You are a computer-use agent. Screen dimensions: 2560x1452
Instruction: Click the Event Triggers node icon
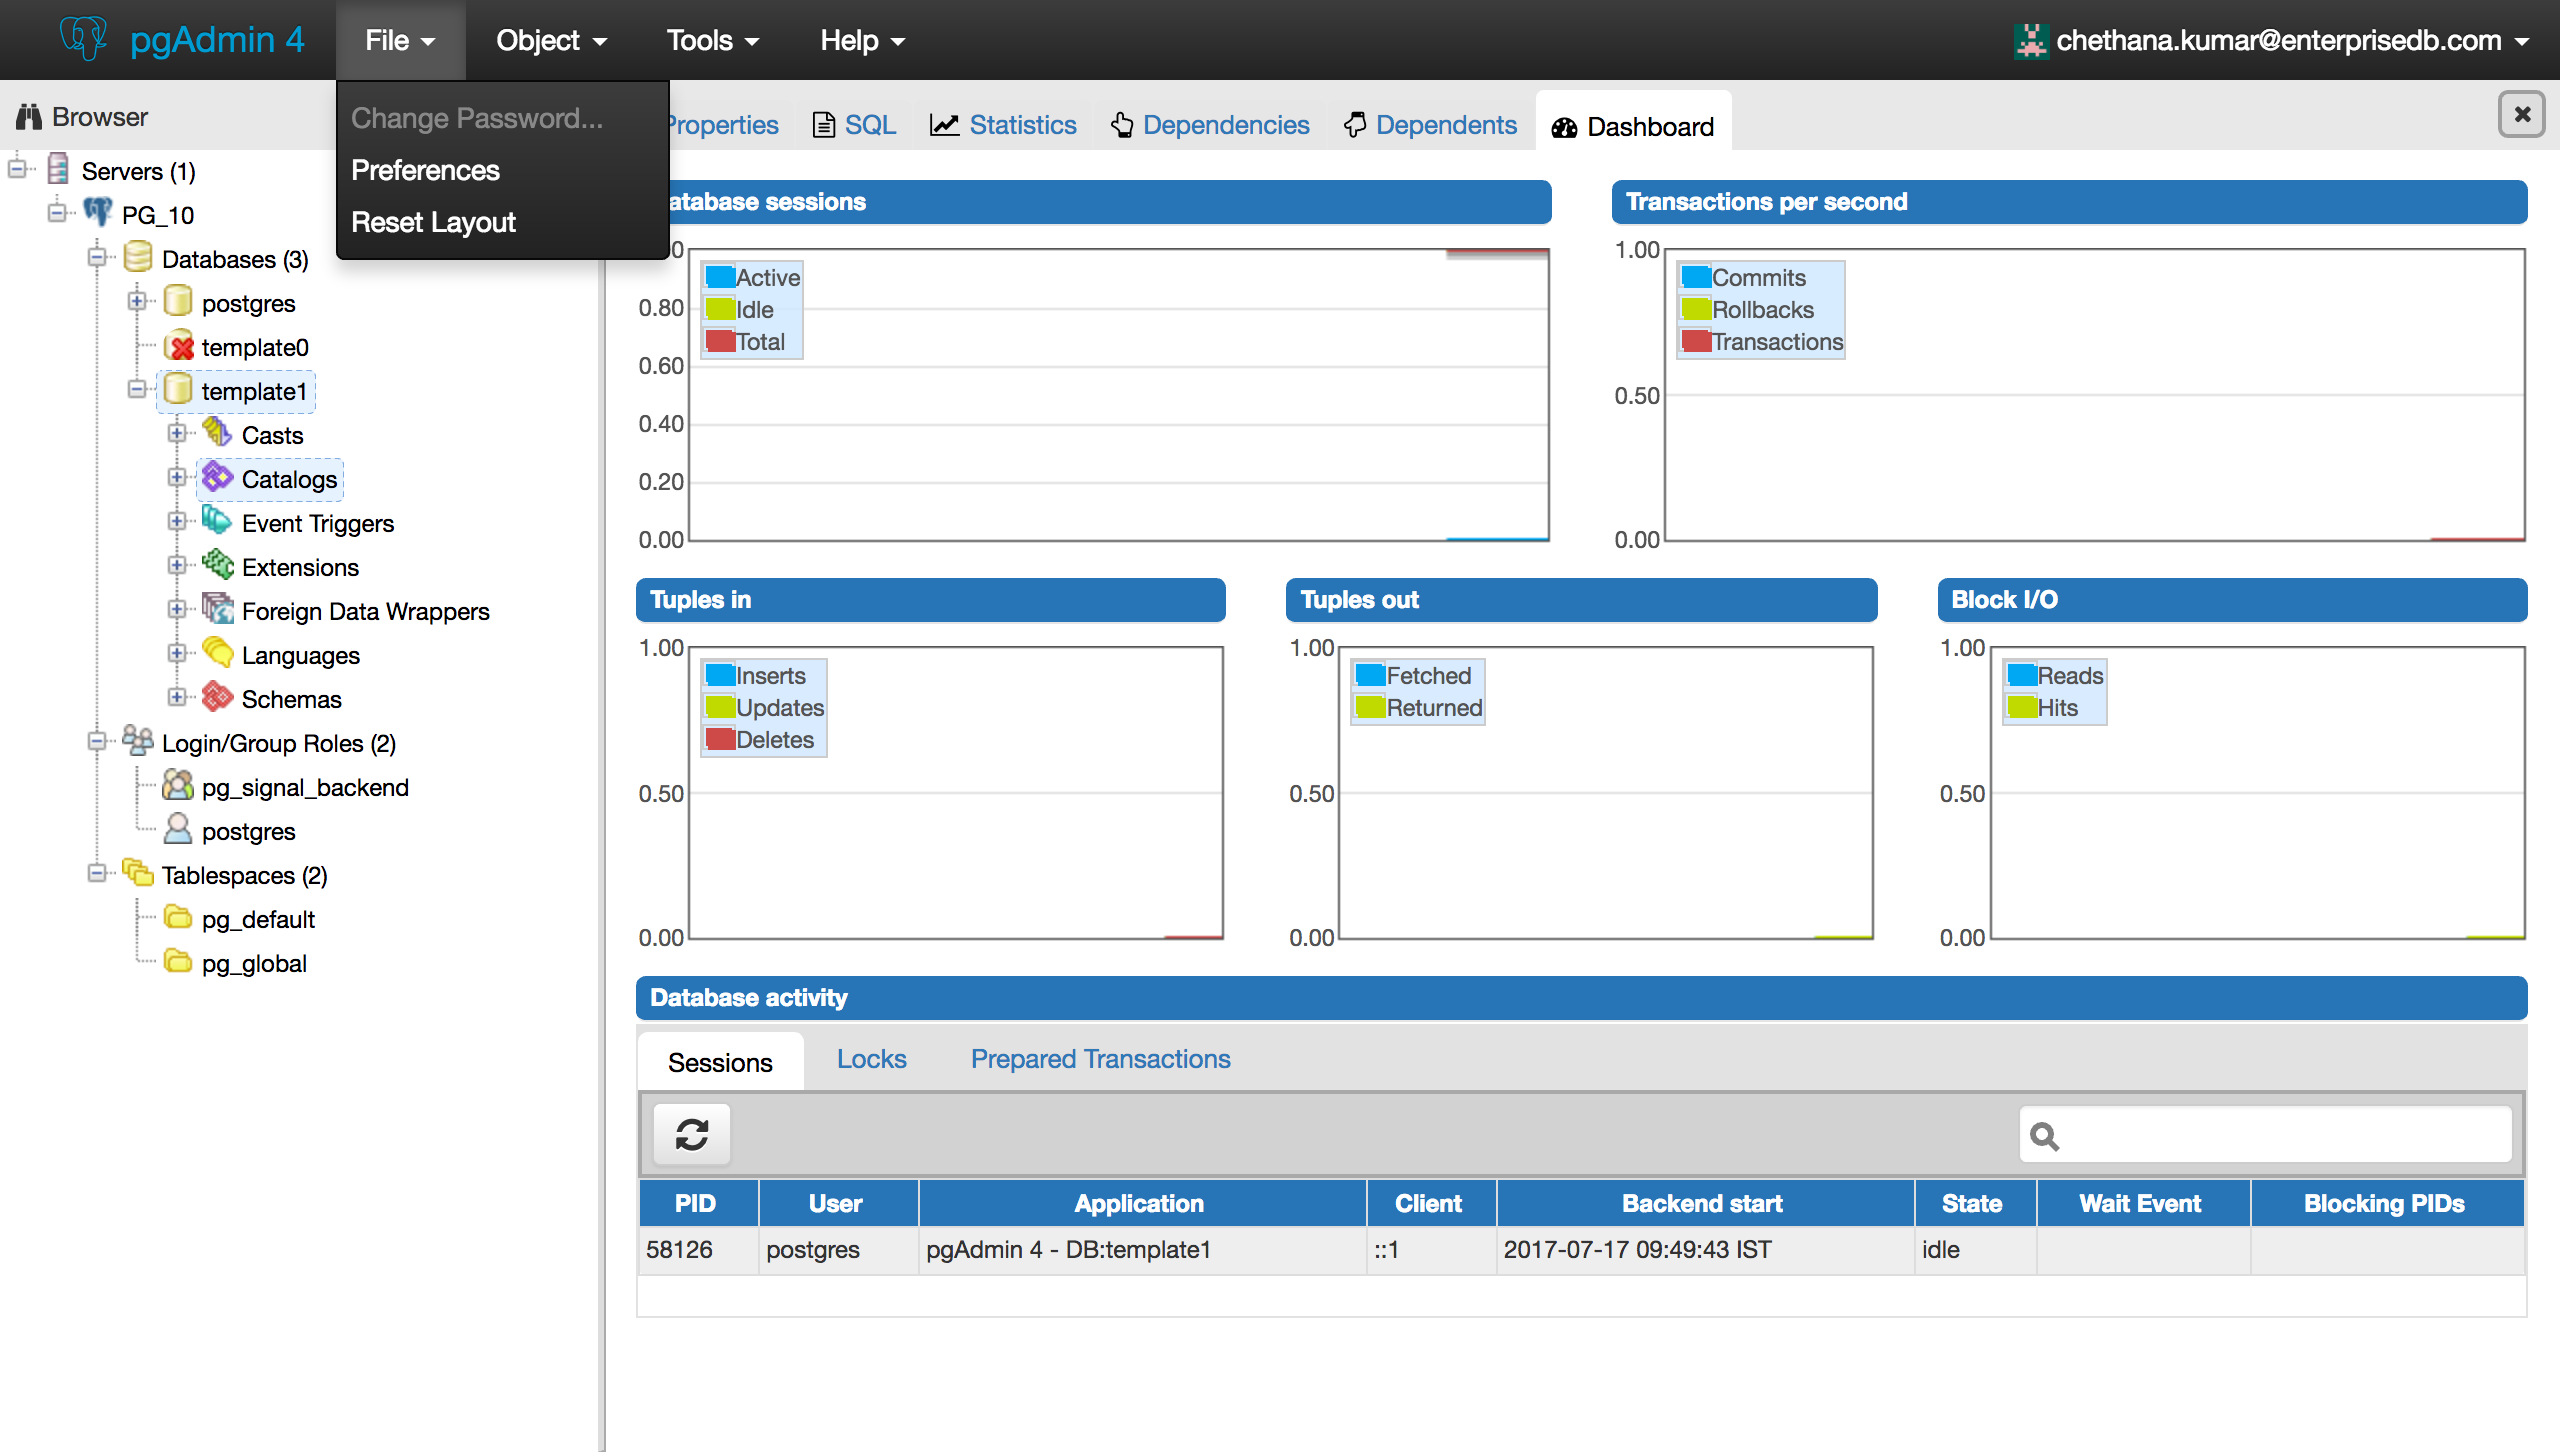point(217,521)
